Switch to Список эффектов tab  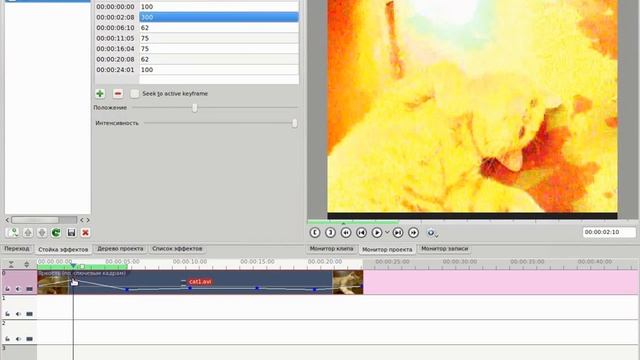point(177,249)
